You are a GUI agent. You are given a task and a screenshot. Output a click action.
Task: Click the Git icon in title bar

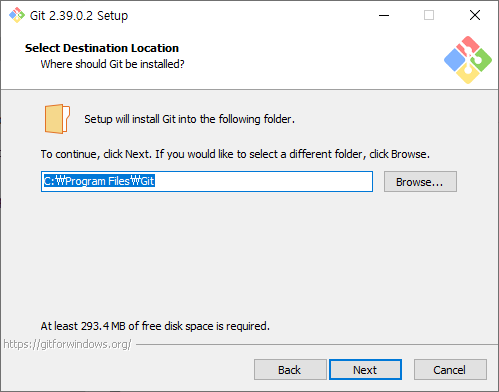(17, 15)
